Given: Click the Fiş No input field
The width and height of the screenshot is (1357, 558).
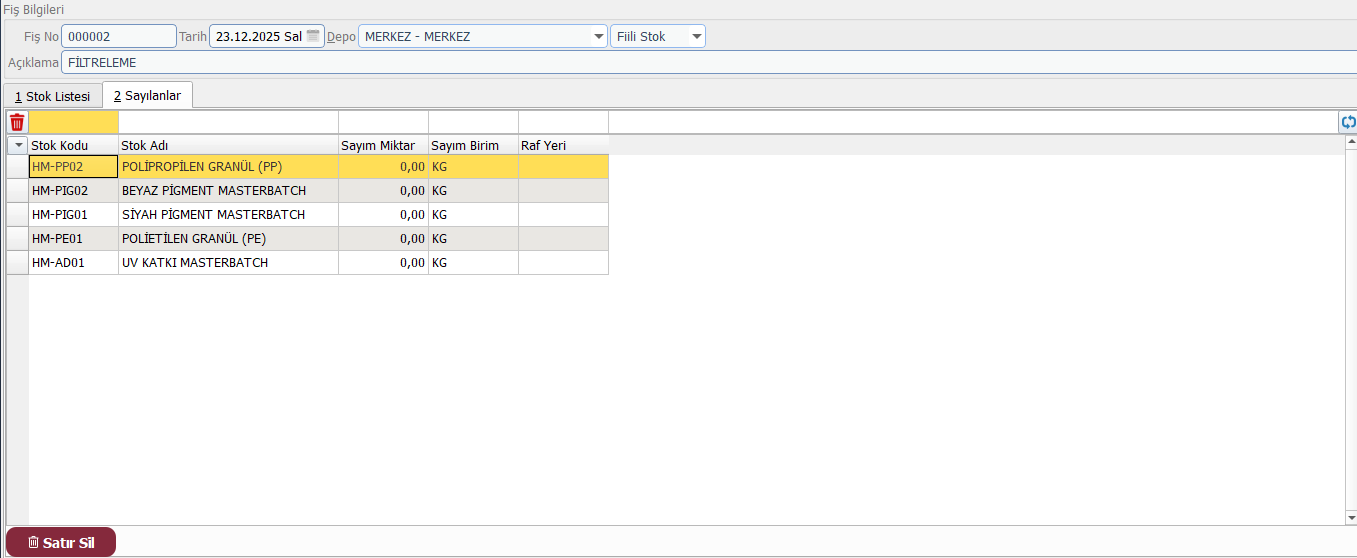Looking at the screenshot, I should point(118,37).
